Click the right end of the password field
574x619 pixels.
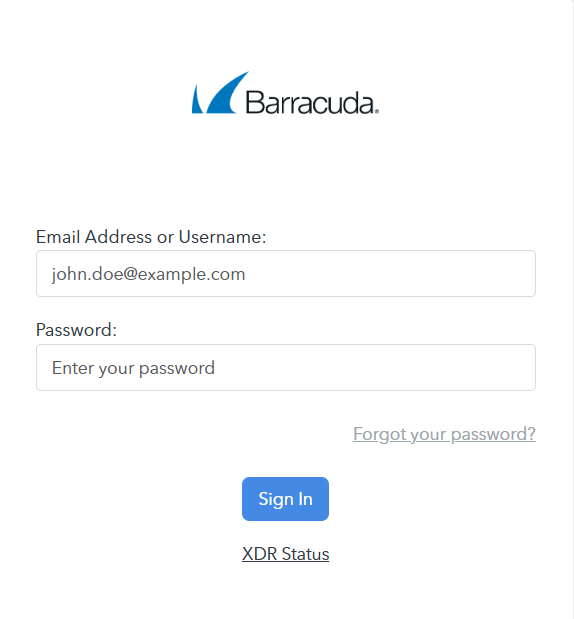(521, 368)
